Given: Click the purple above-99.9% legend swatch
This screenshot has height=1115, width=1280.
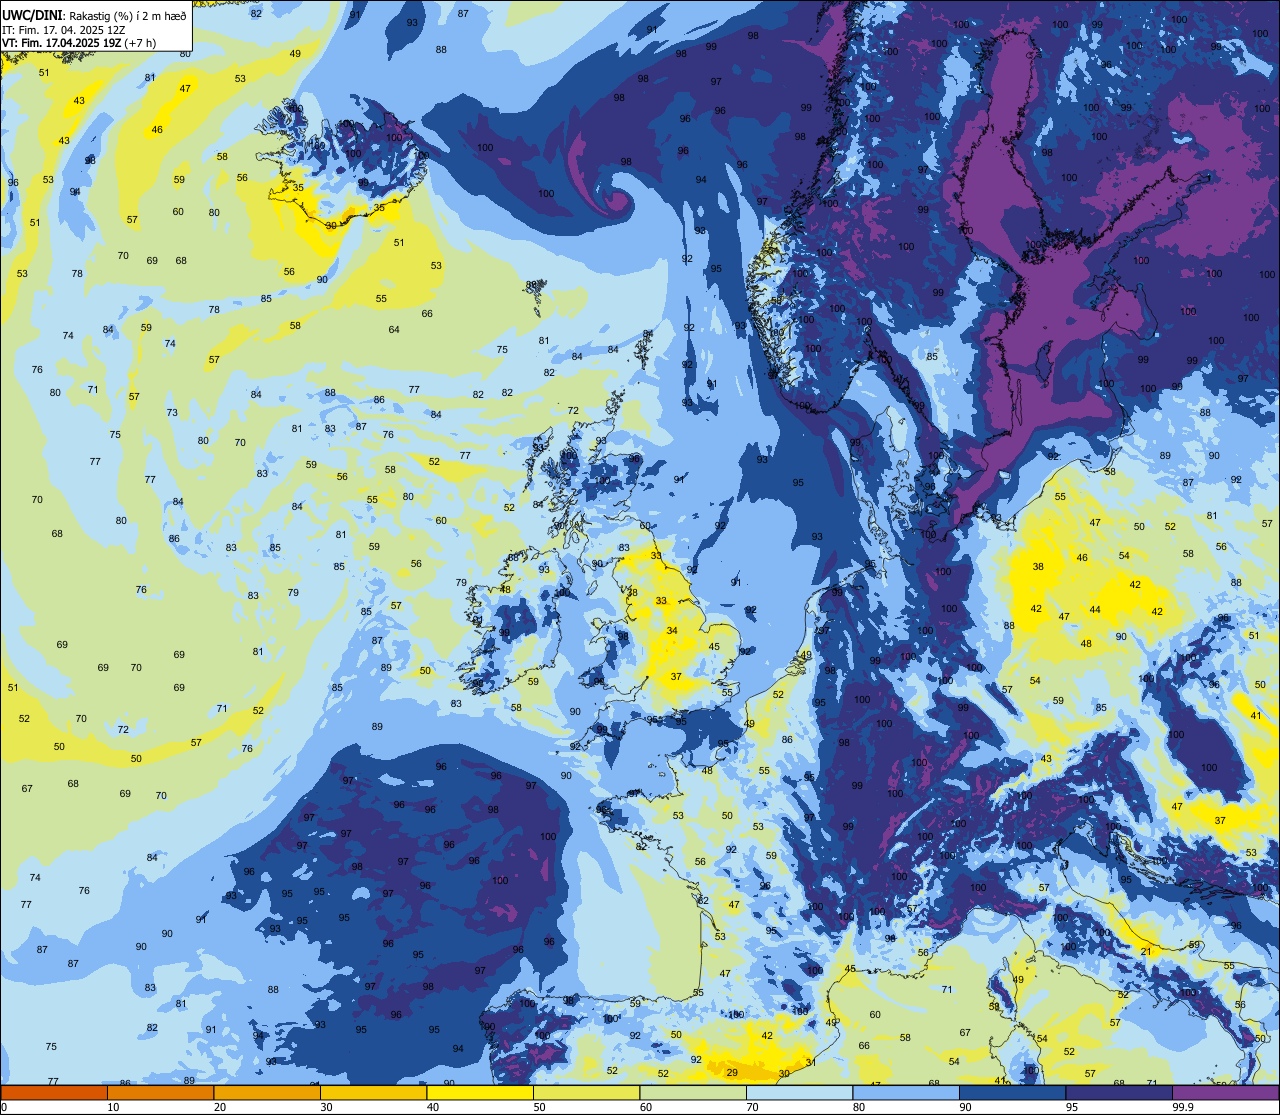Looking at the screenshot, I should tap(1225, 1092).
